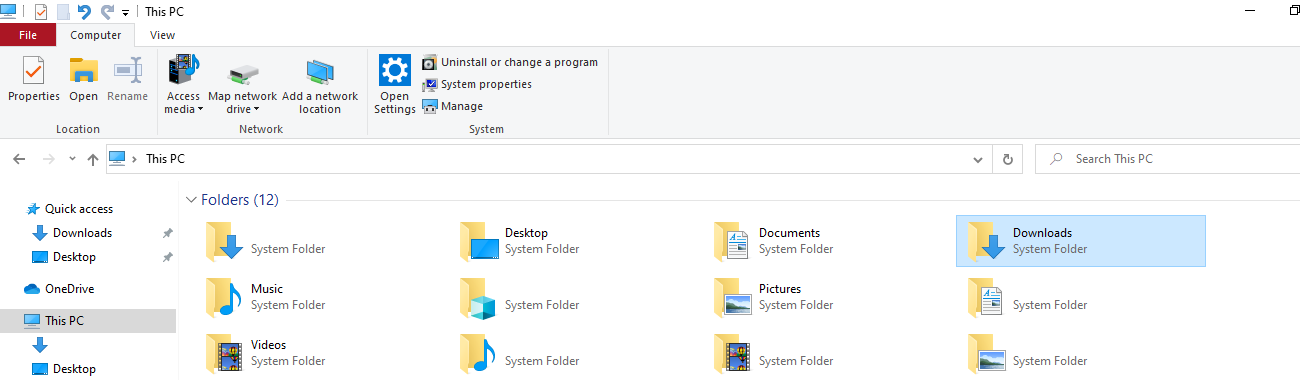
Task: Open System properties from the ribbon
Action: (477, 84)
